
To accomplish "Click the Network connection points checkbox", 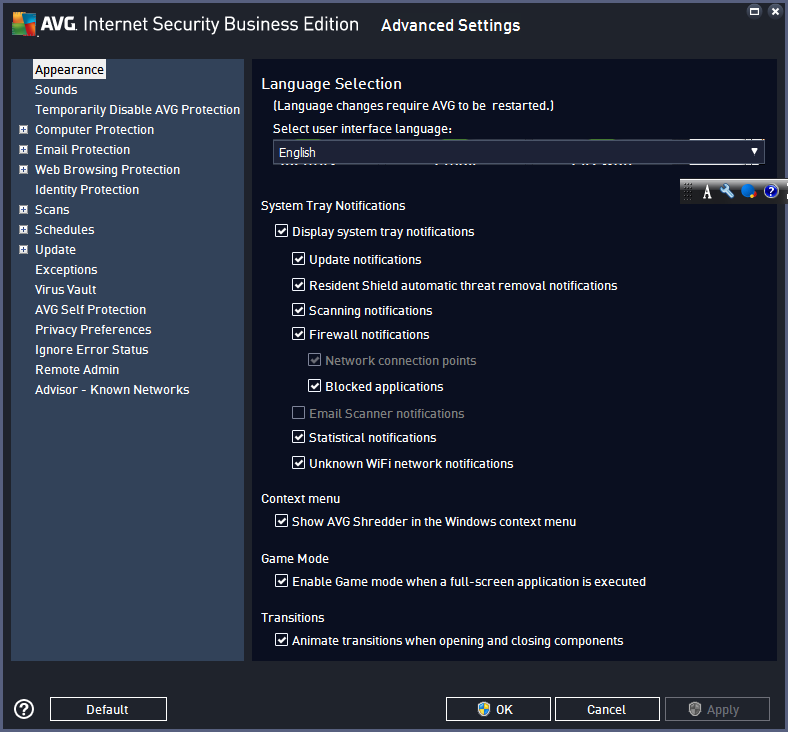I will click(315, 360).
